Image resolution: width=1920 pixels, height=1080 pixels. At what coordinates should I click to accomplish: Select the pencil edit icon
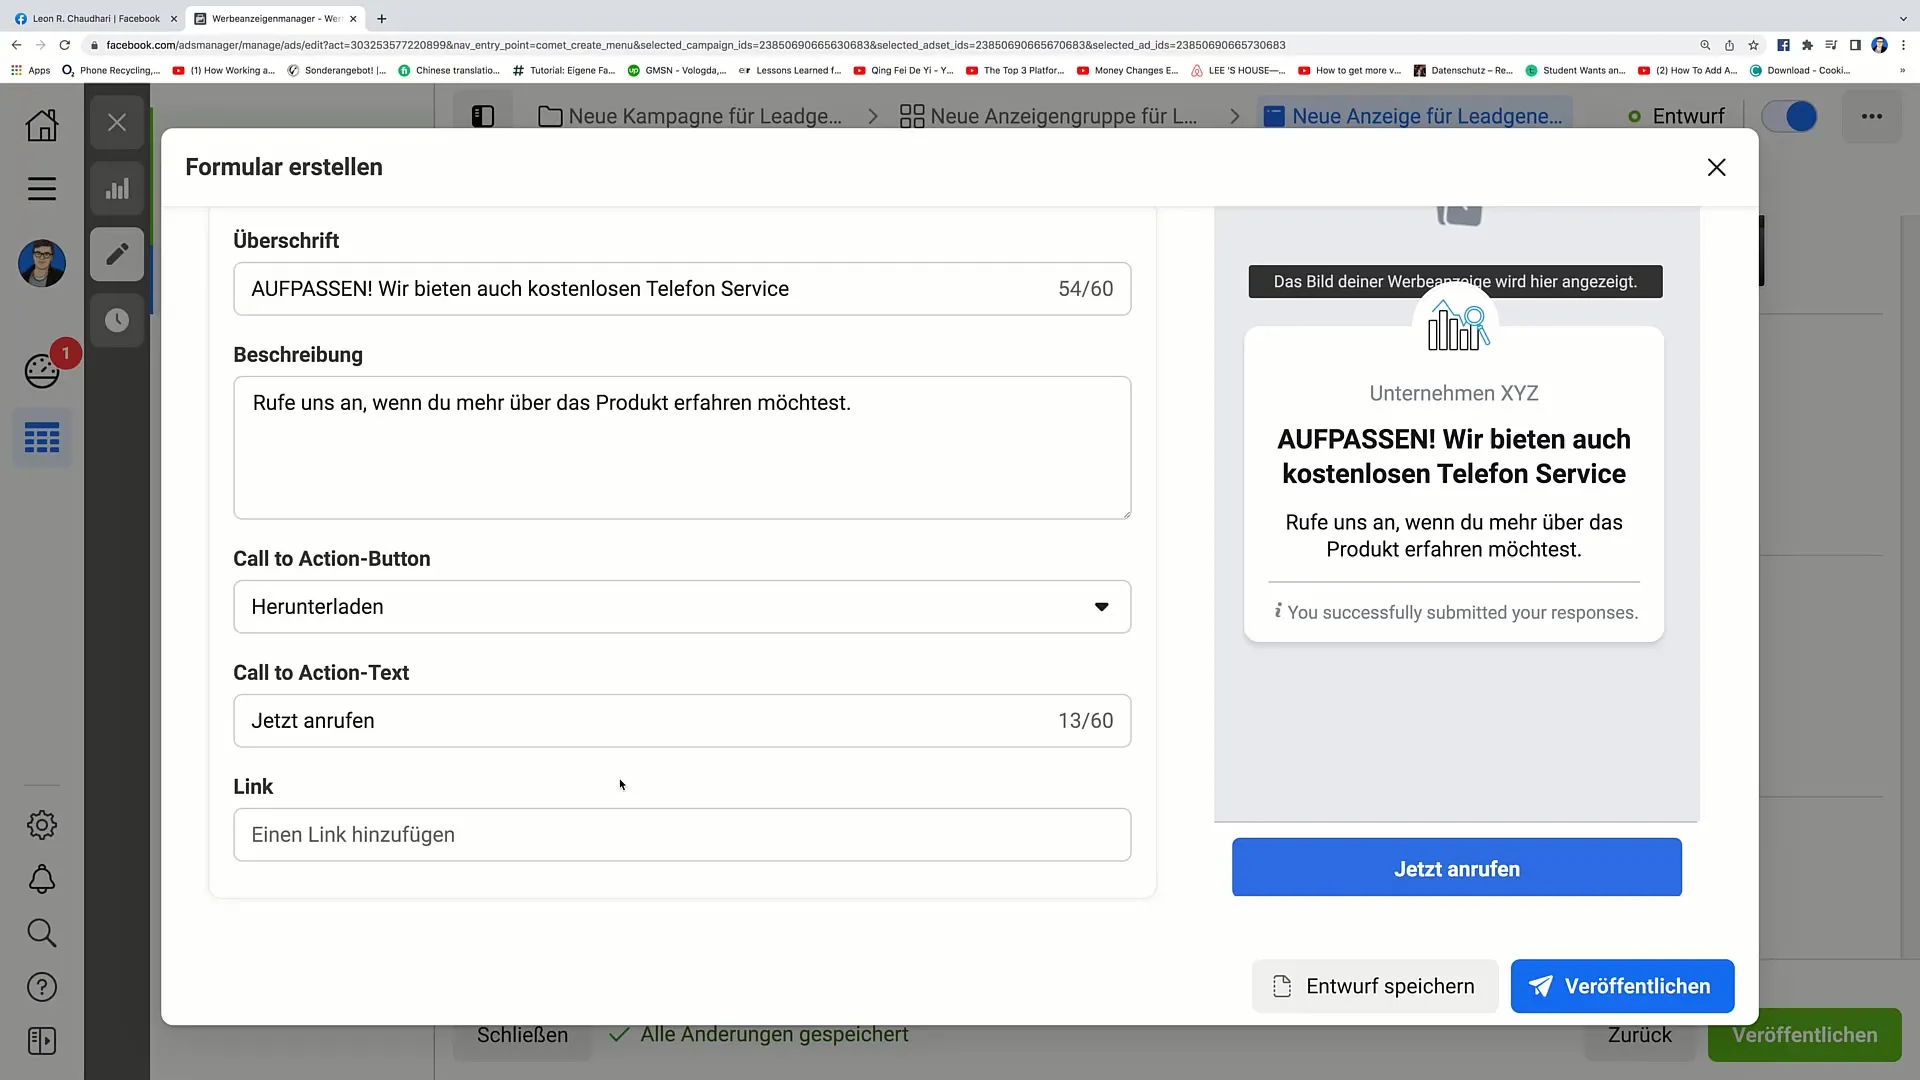pyautogui.click(x=117, y=254)
